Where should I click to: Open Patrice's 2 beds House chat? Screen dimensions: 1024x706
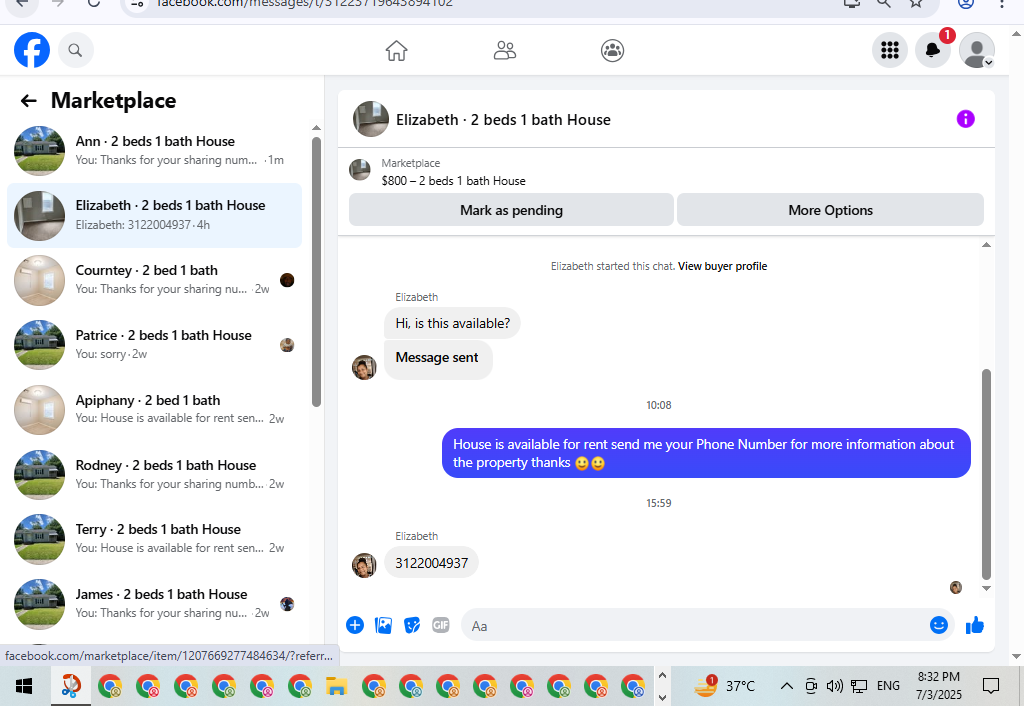[155, 345]
